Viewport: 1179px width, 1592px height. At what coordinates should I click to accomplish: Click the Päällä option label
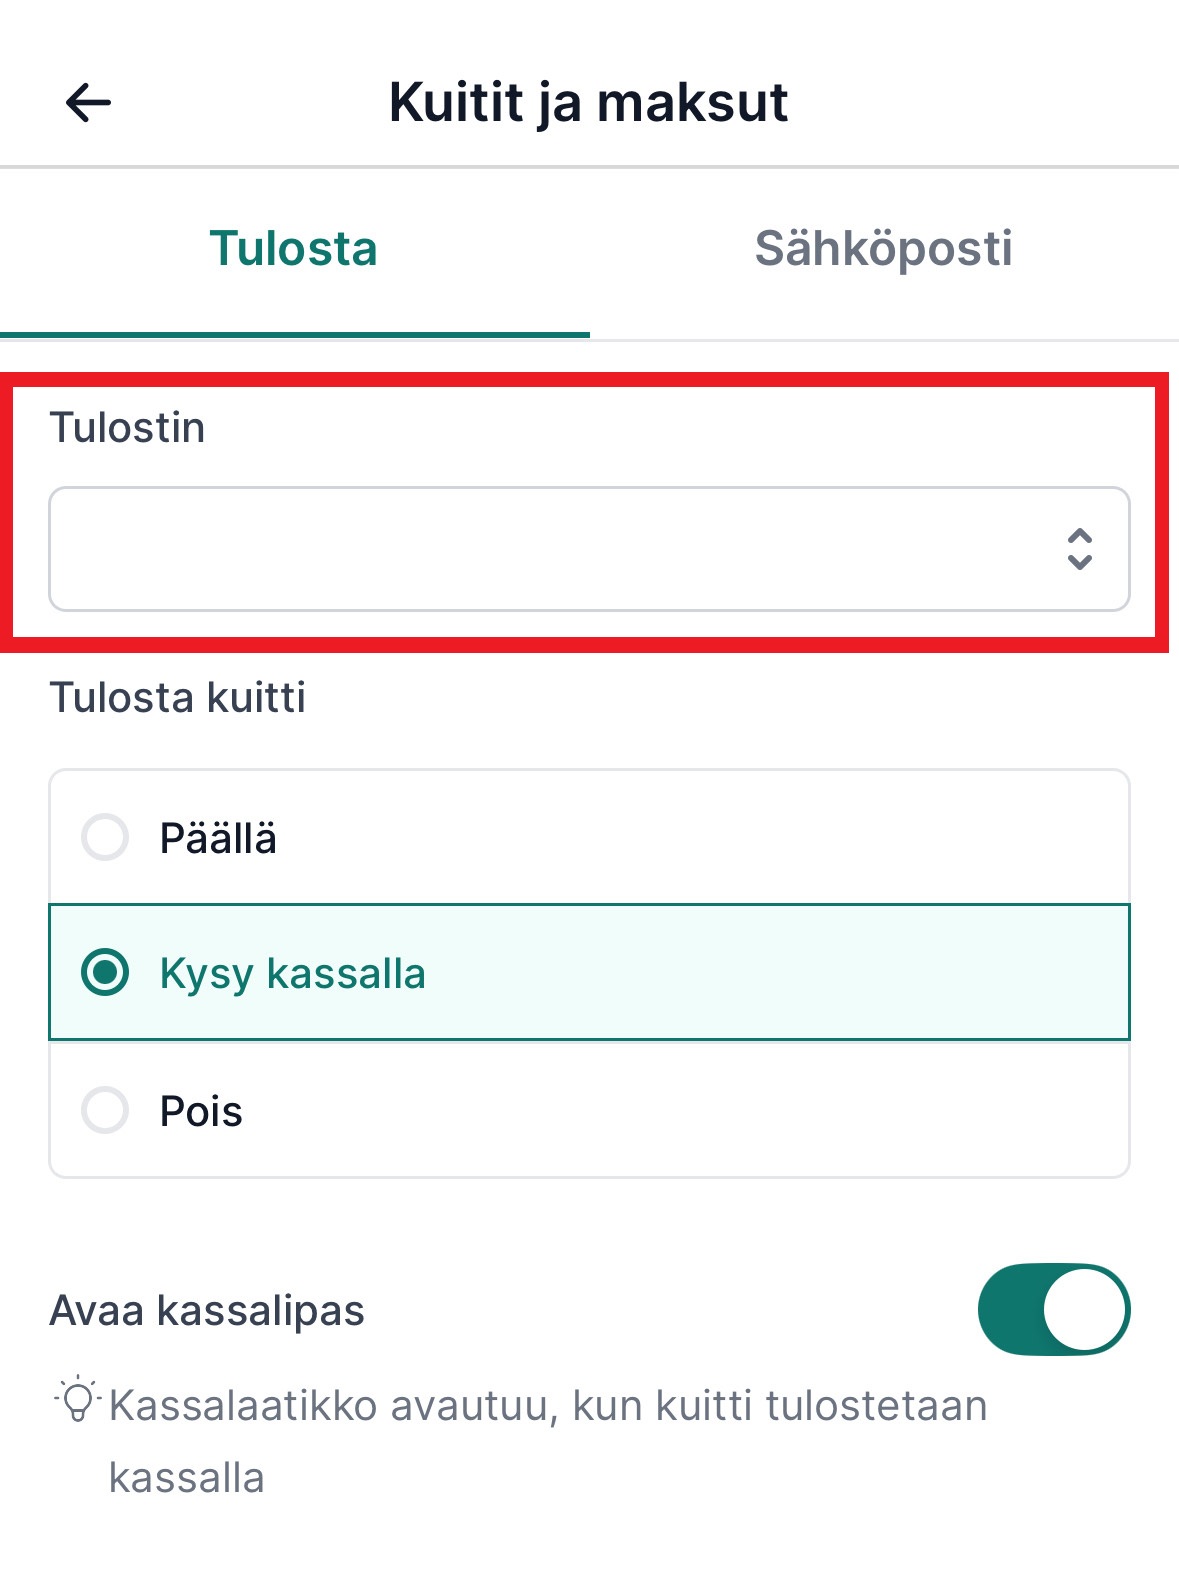click(x=218, y=838)
